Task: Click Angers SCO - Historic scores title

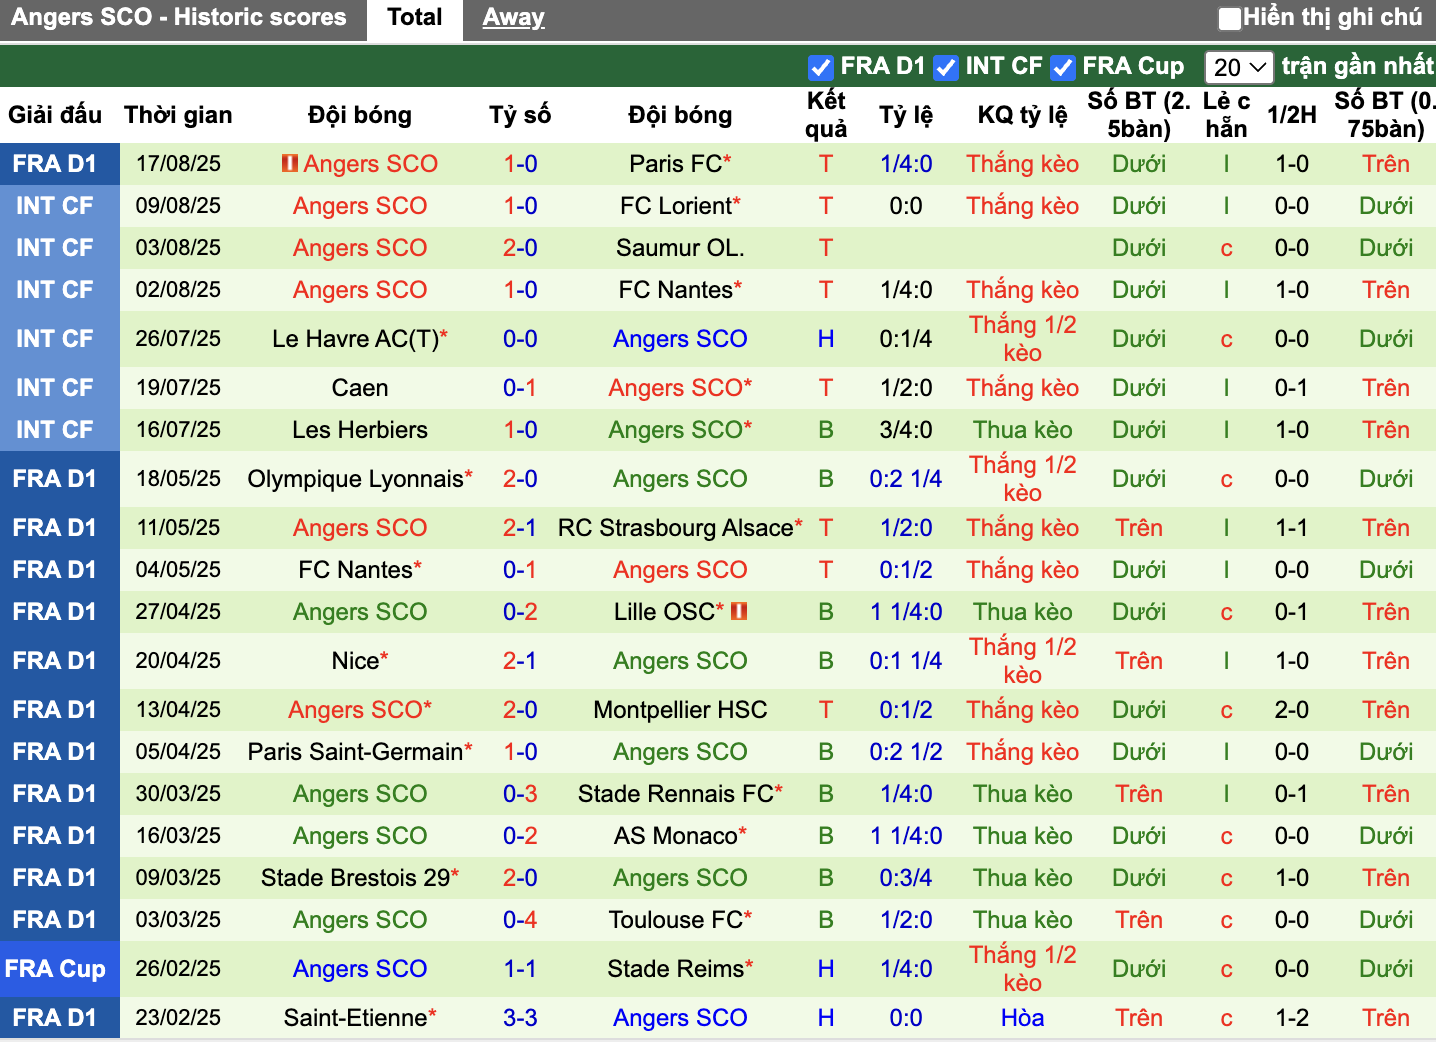Action: tap(179, 17)
